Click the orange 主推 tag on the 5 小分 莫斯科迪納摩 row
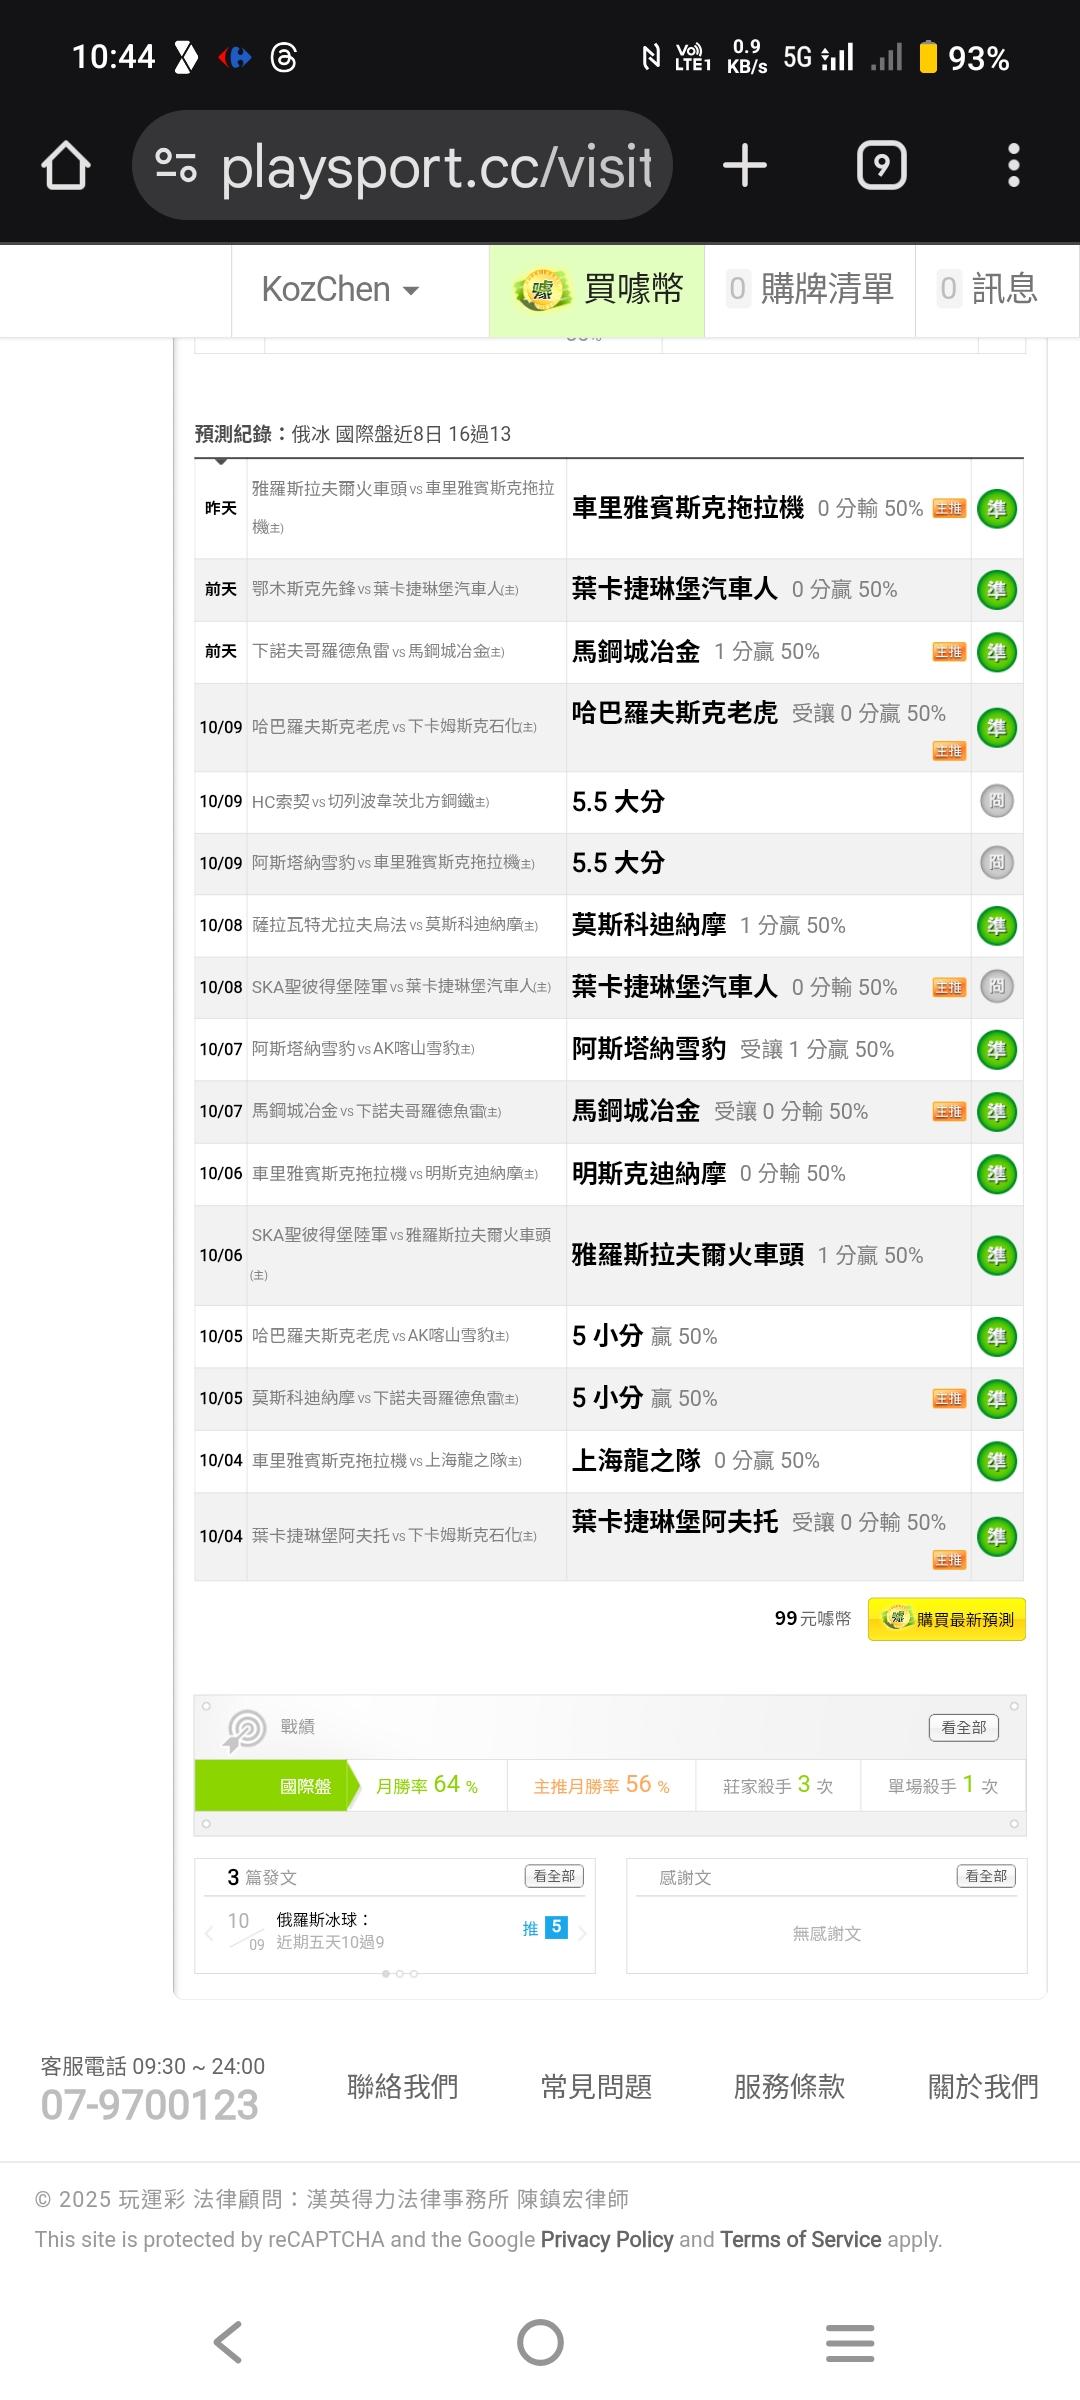 [949, 1399]
